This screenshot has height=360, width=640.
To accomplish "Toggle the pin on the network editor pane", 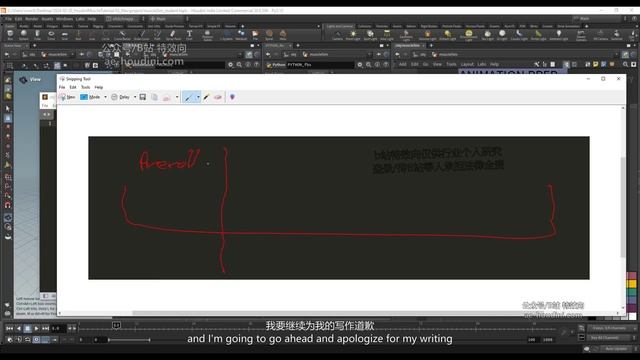I will (625, 54).
